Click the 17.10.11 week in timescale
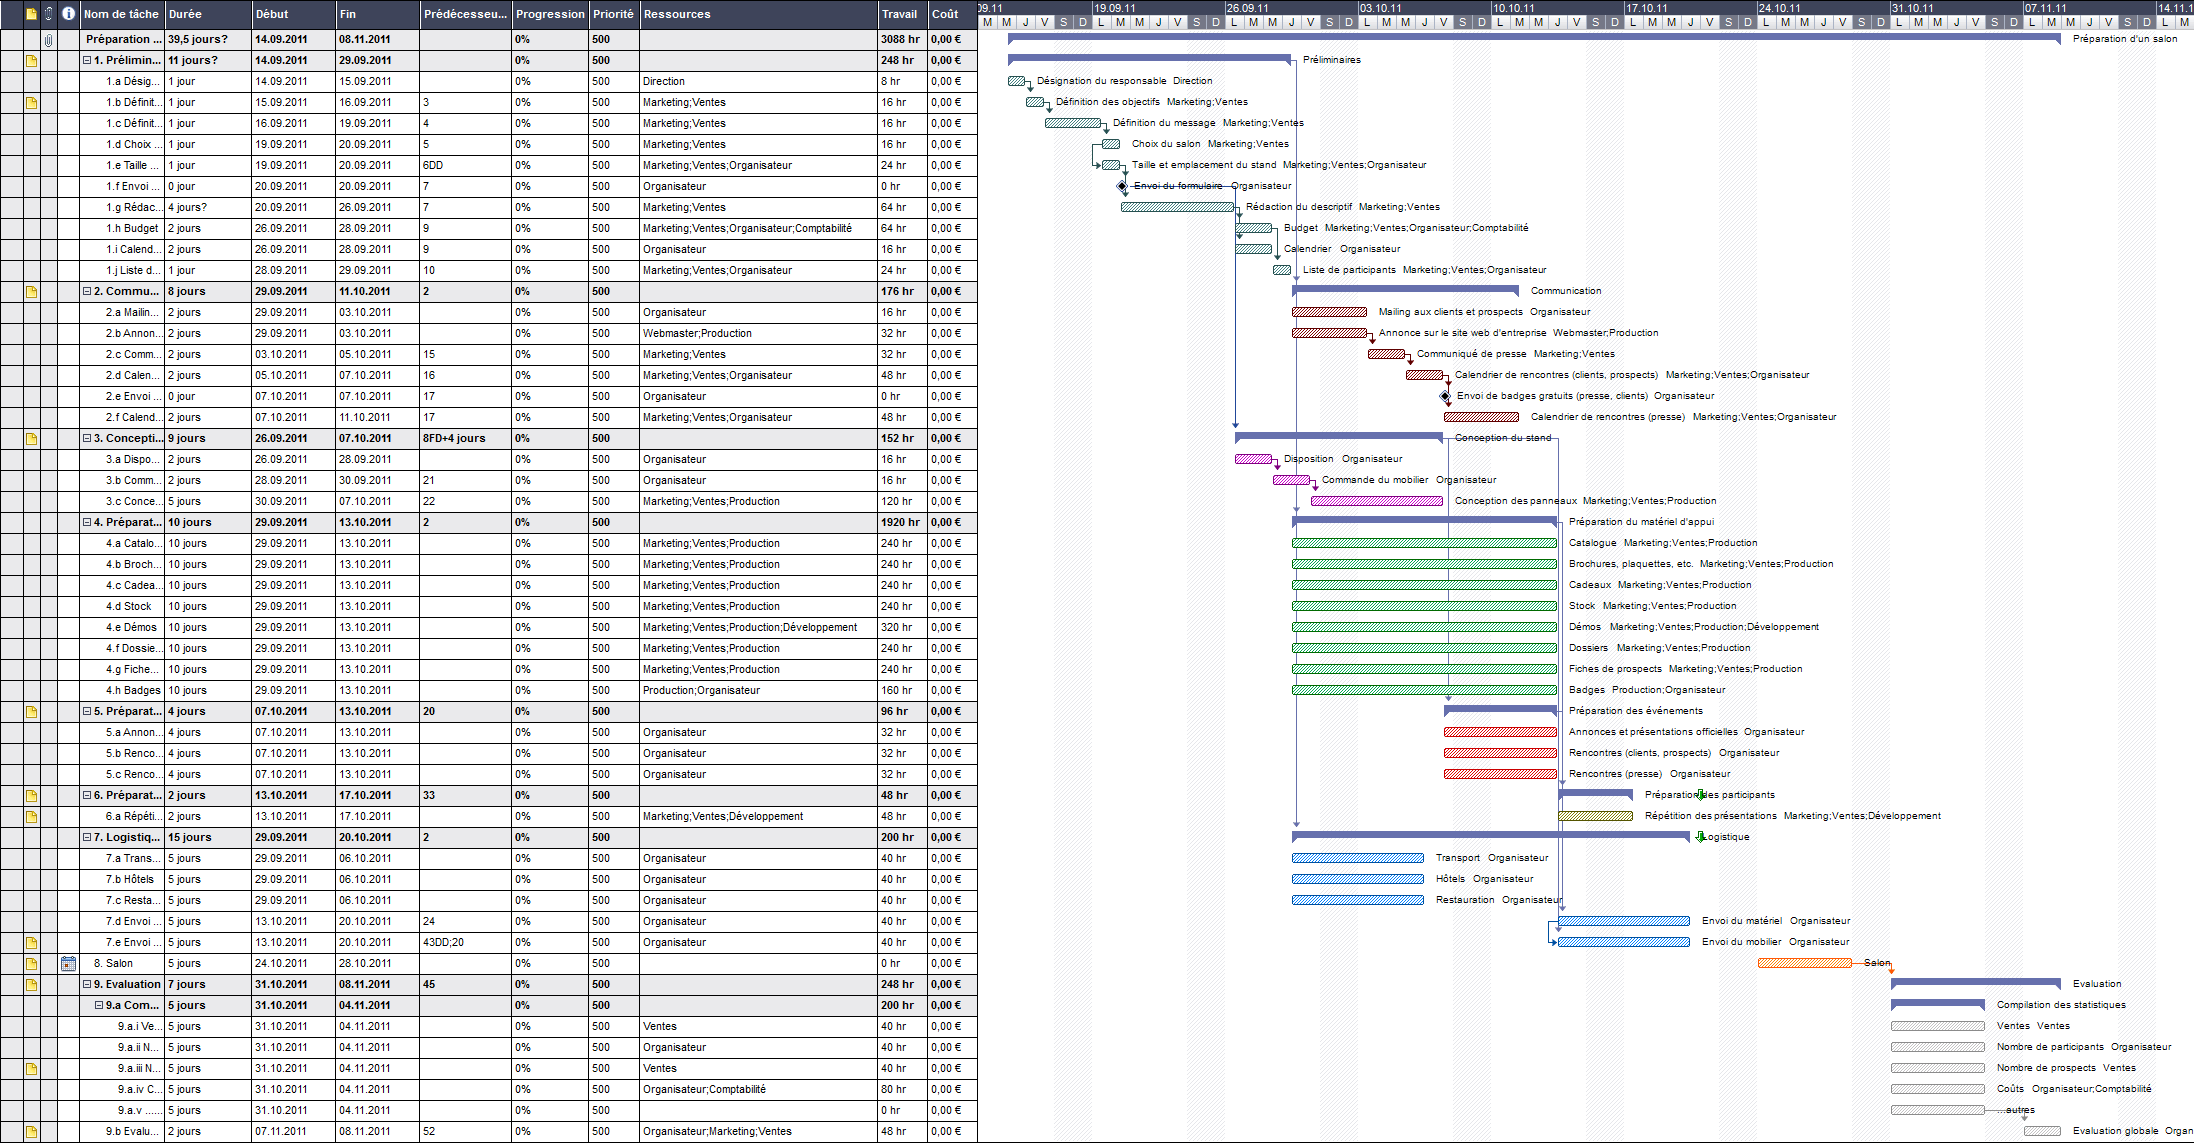 click(1690, 7)
